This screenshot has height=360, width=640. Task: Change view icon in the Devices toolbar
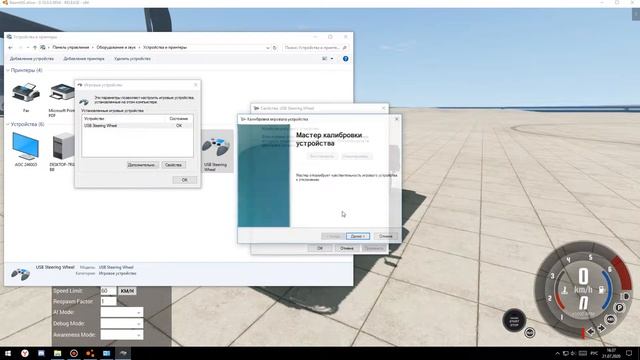click(324, 59)
